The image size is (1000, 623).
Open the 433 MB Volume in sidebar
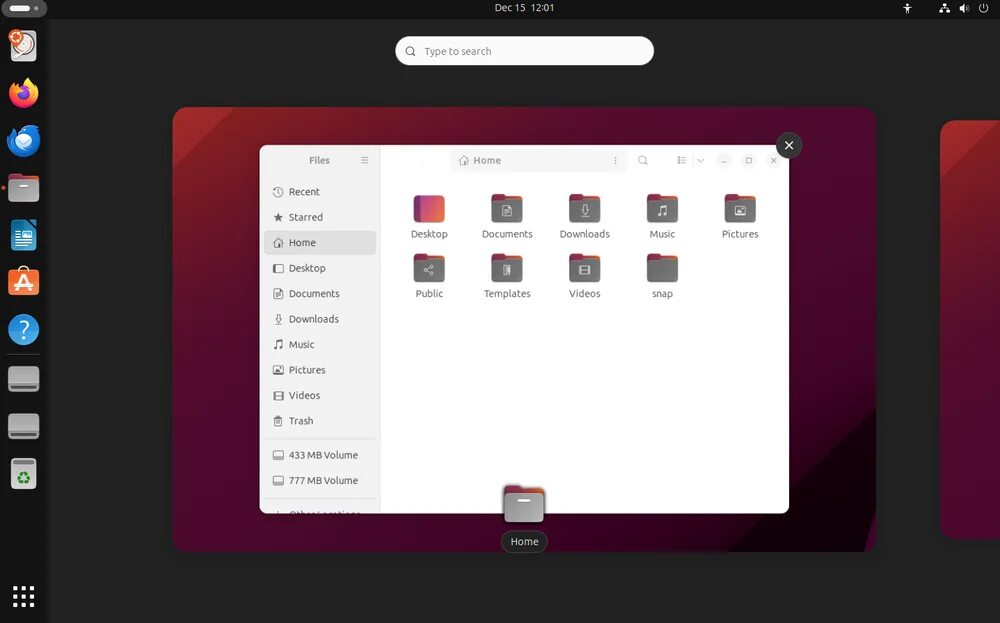(320, 455)
